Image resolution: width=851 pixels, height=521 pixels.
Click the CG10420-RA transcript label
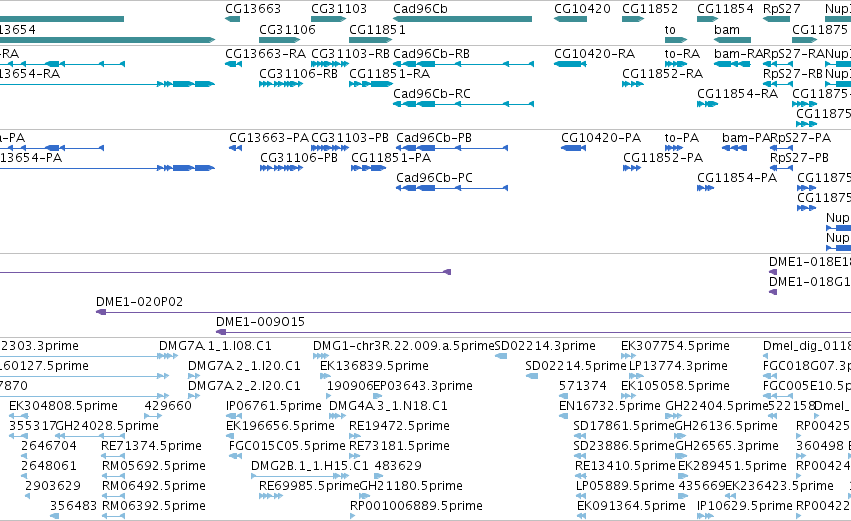pos(595,54)
